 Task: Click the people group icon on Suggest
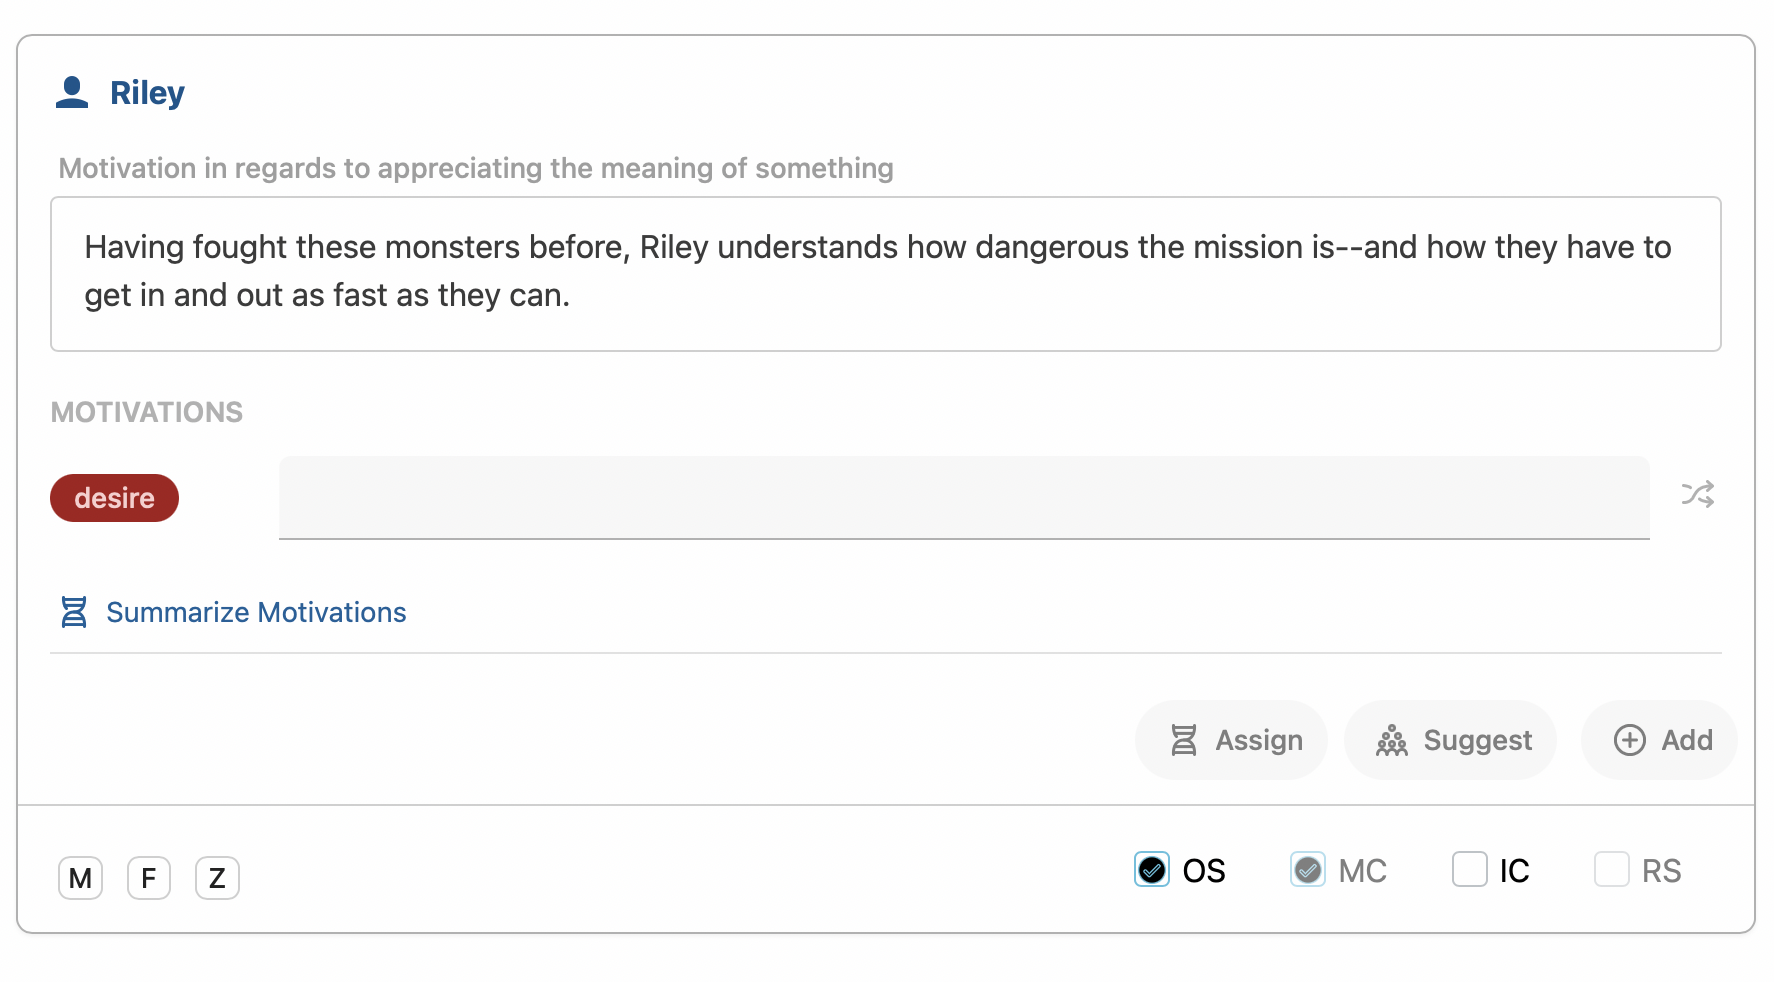click(1392, 740)
